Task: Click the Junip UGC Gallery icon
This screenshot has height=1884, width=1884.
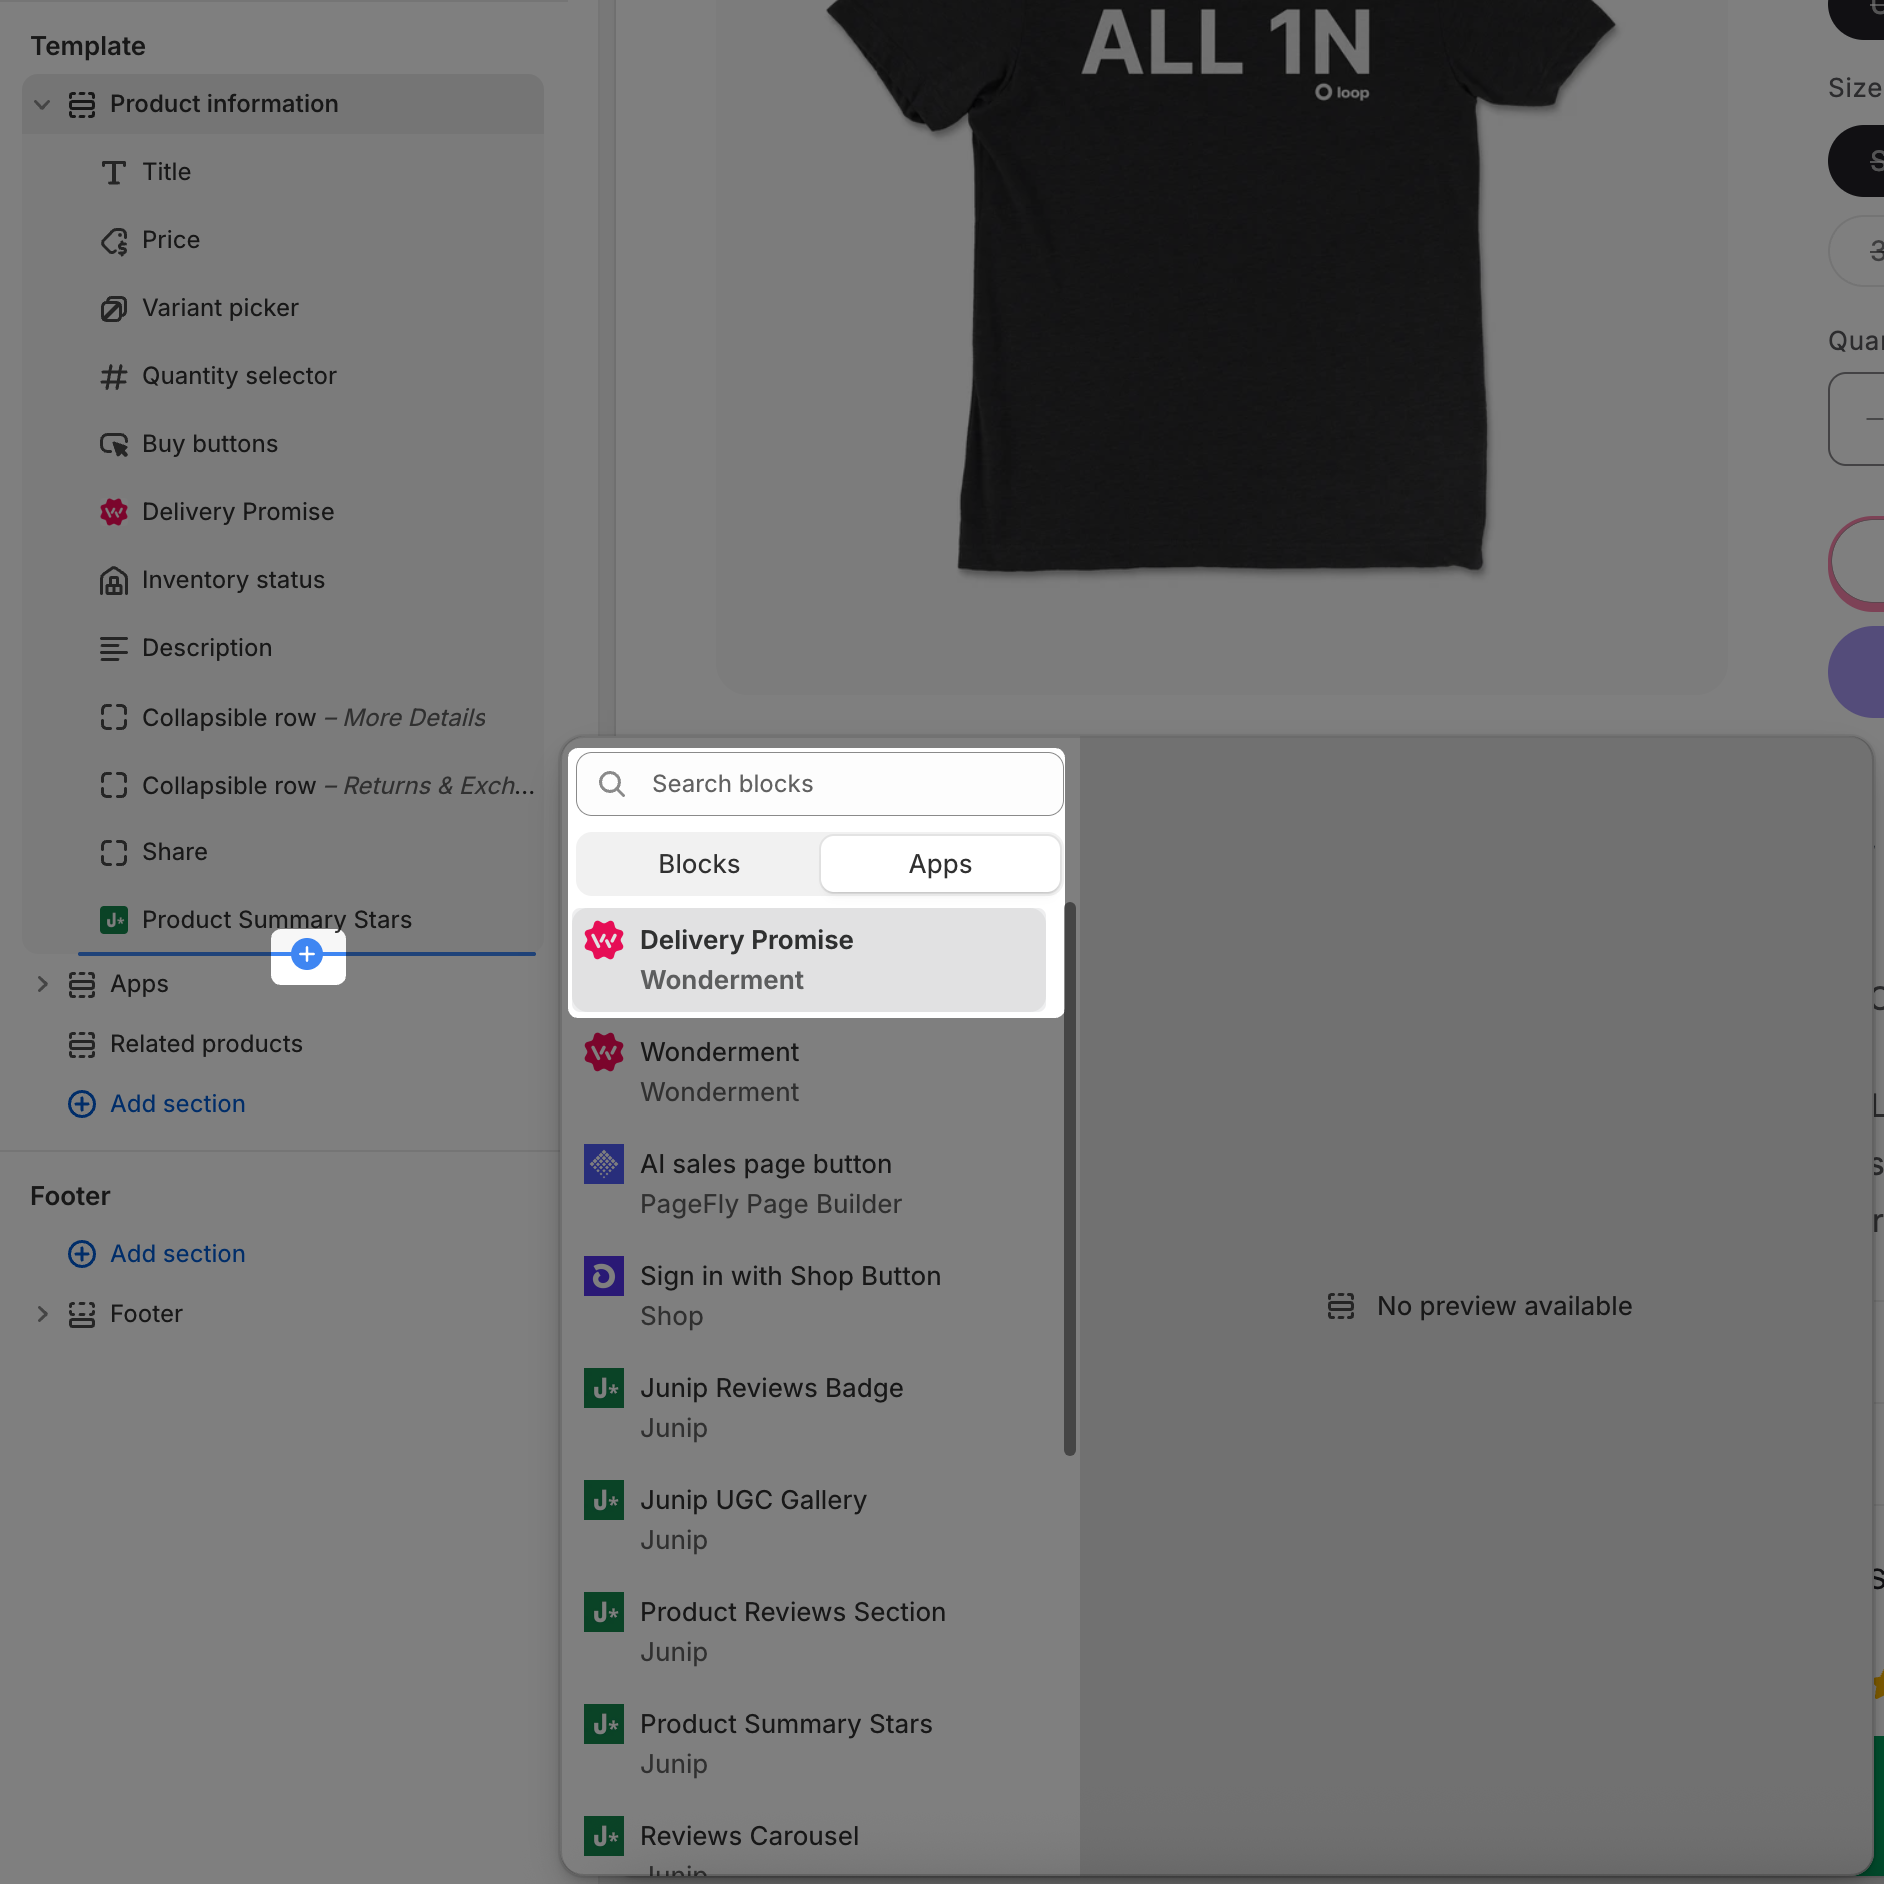Action: click(604, 1500)
